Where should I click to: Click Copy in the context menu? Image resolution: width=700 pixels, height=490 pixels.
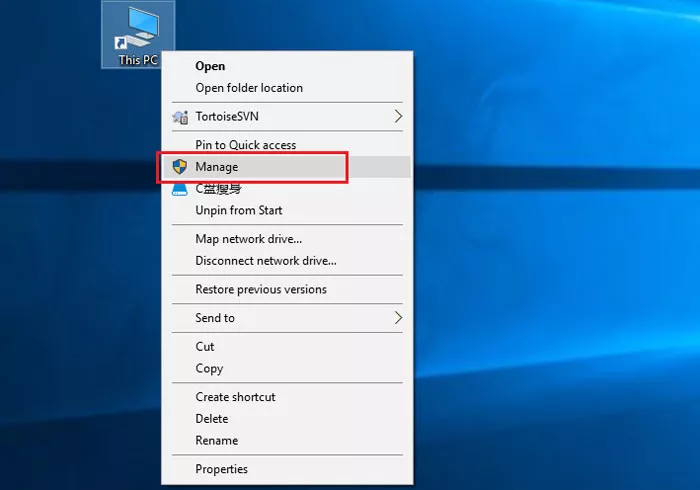tap(209, 369)
